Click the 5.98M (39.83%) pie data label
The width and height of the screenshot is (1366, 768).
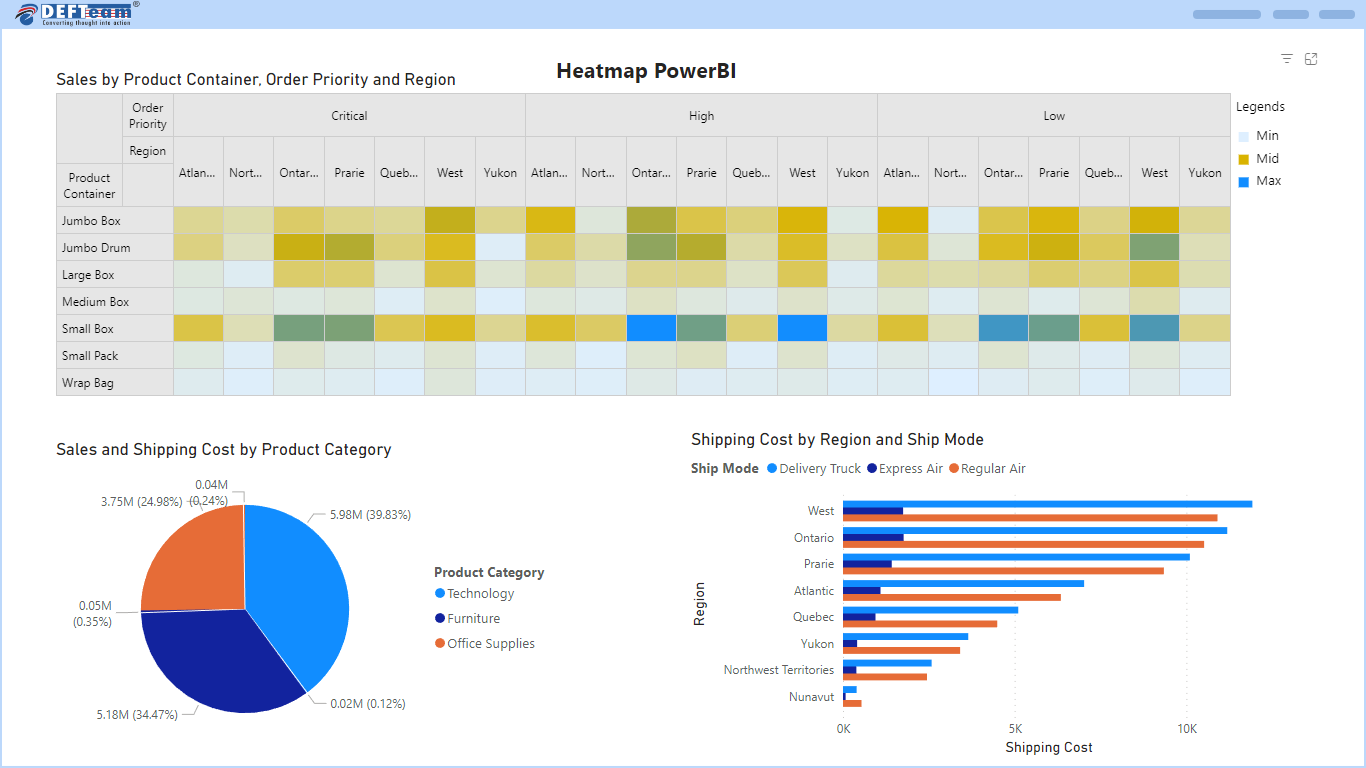(x=370, y=515)
